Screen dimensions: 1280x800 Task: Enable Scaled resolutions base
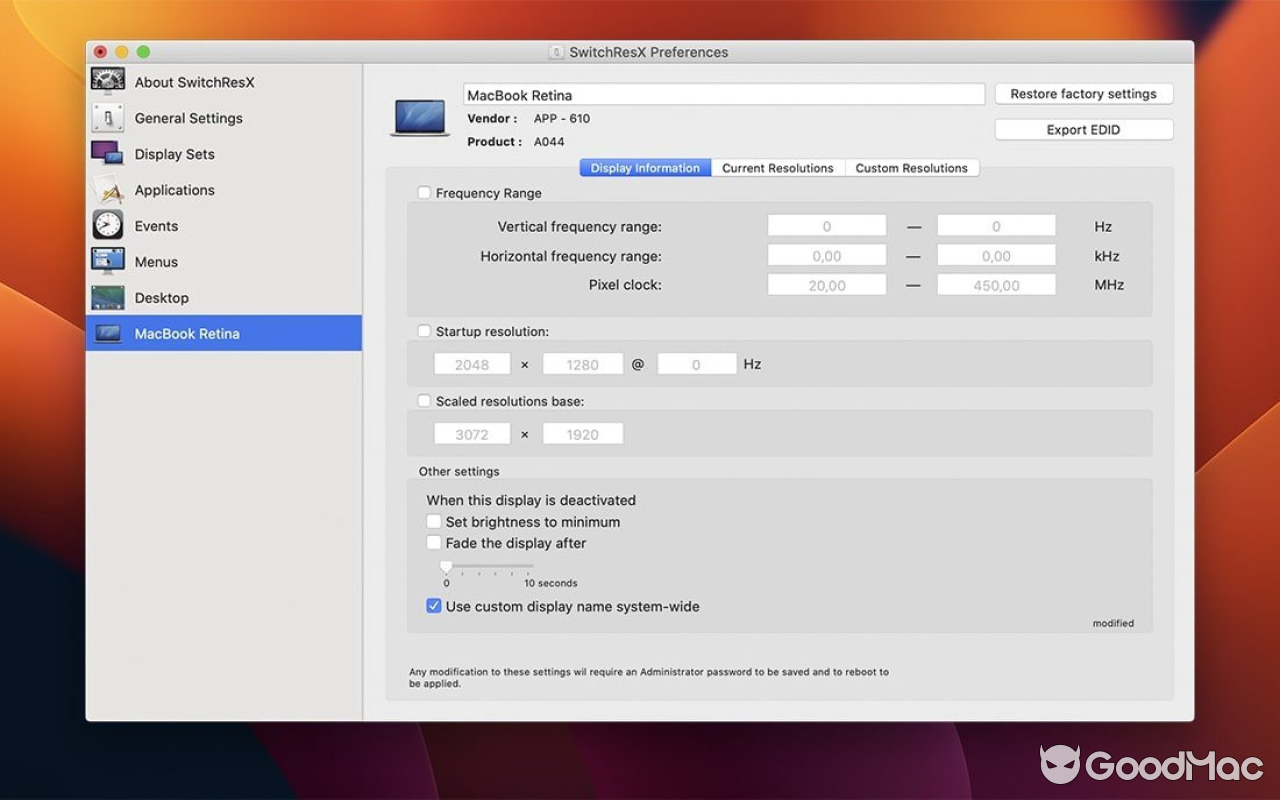point(424,400)
